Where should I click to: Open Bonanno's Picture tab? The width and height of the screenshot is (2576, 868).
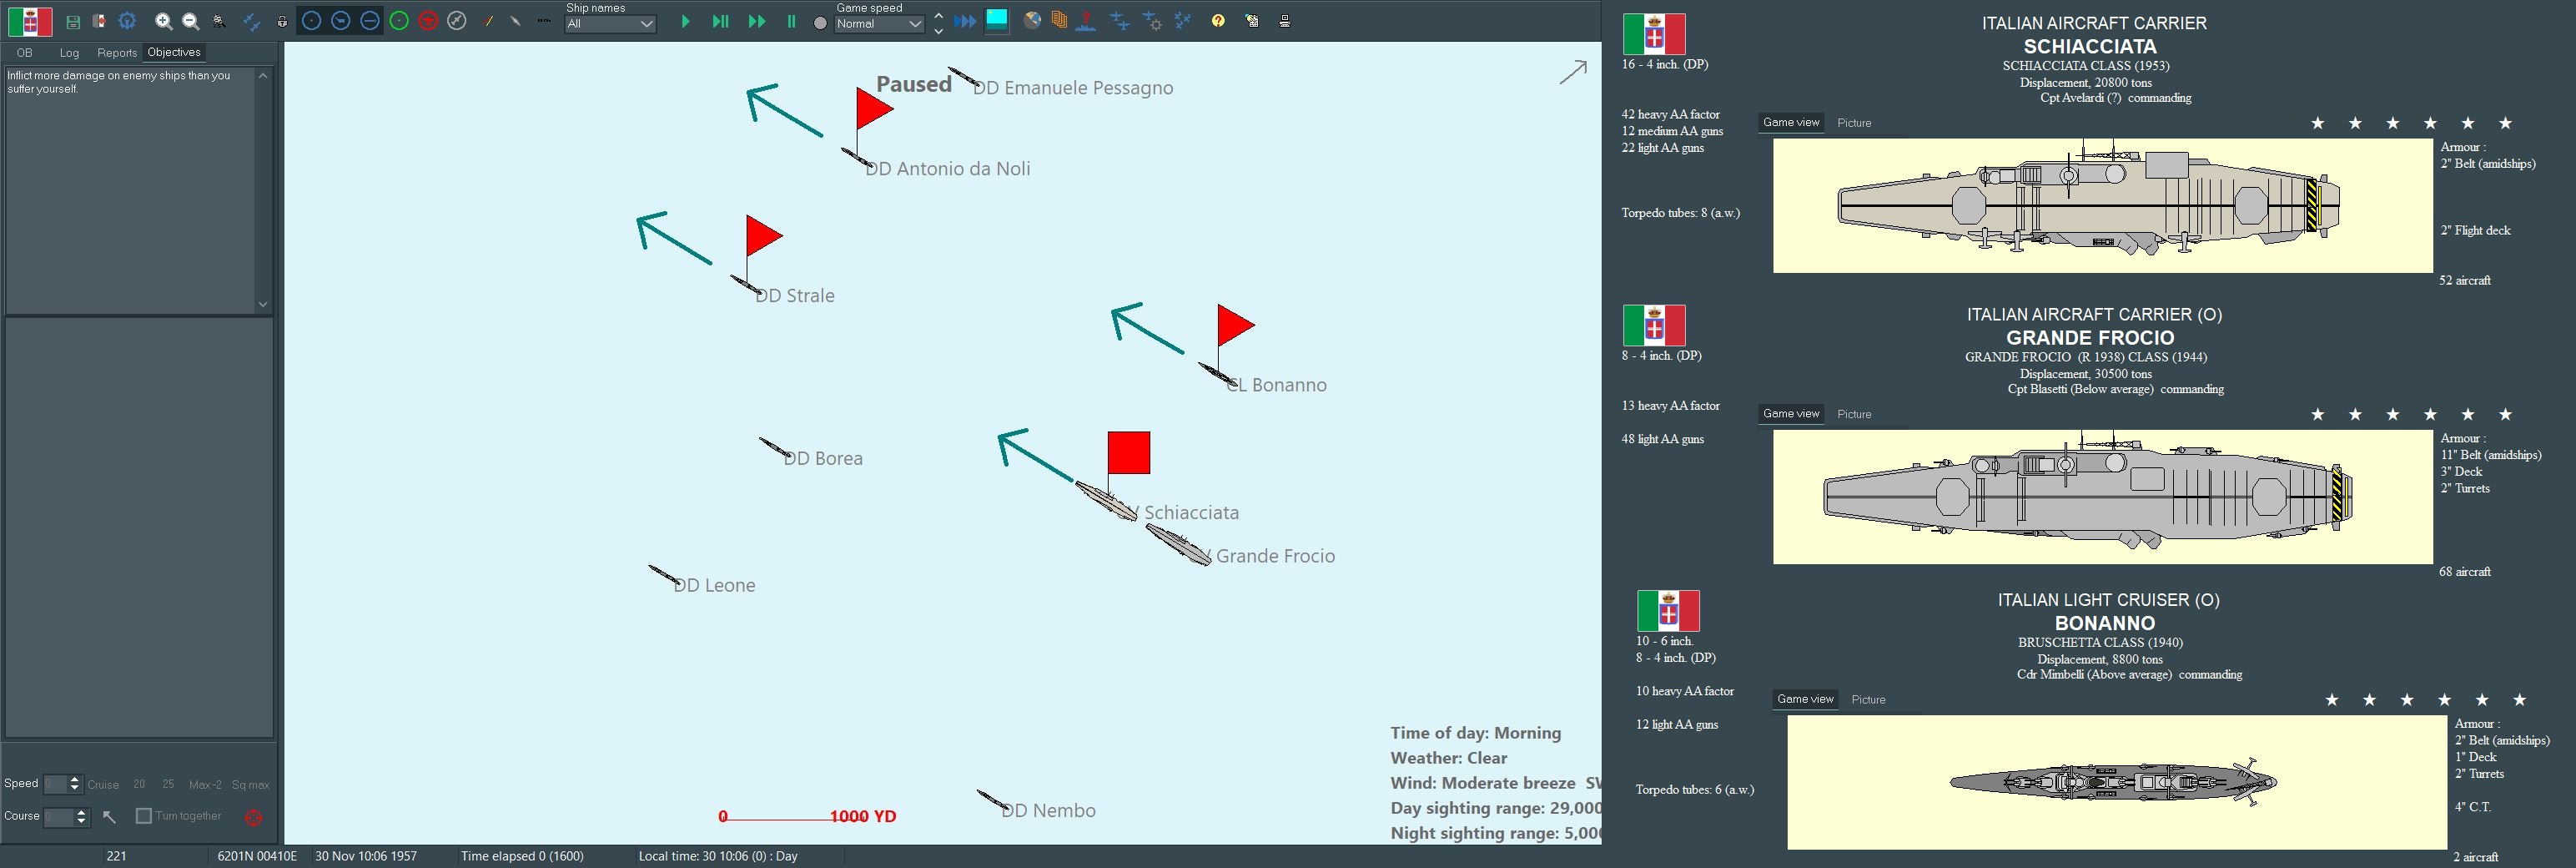coord(1868,700)
